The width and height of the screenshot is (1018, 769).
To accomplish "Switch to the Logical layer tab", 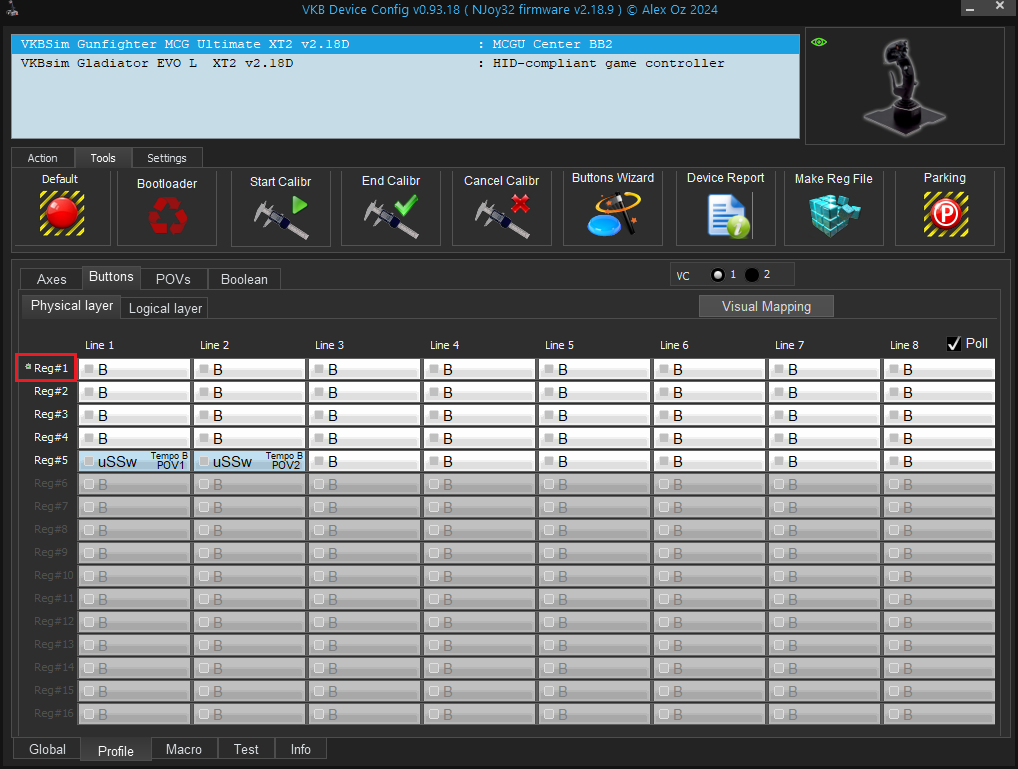I will 165,308.
